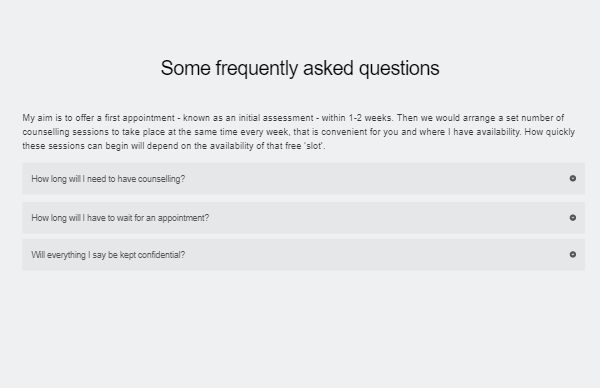Click the words "initial assessment" in the paragraph

coord(276,118)
